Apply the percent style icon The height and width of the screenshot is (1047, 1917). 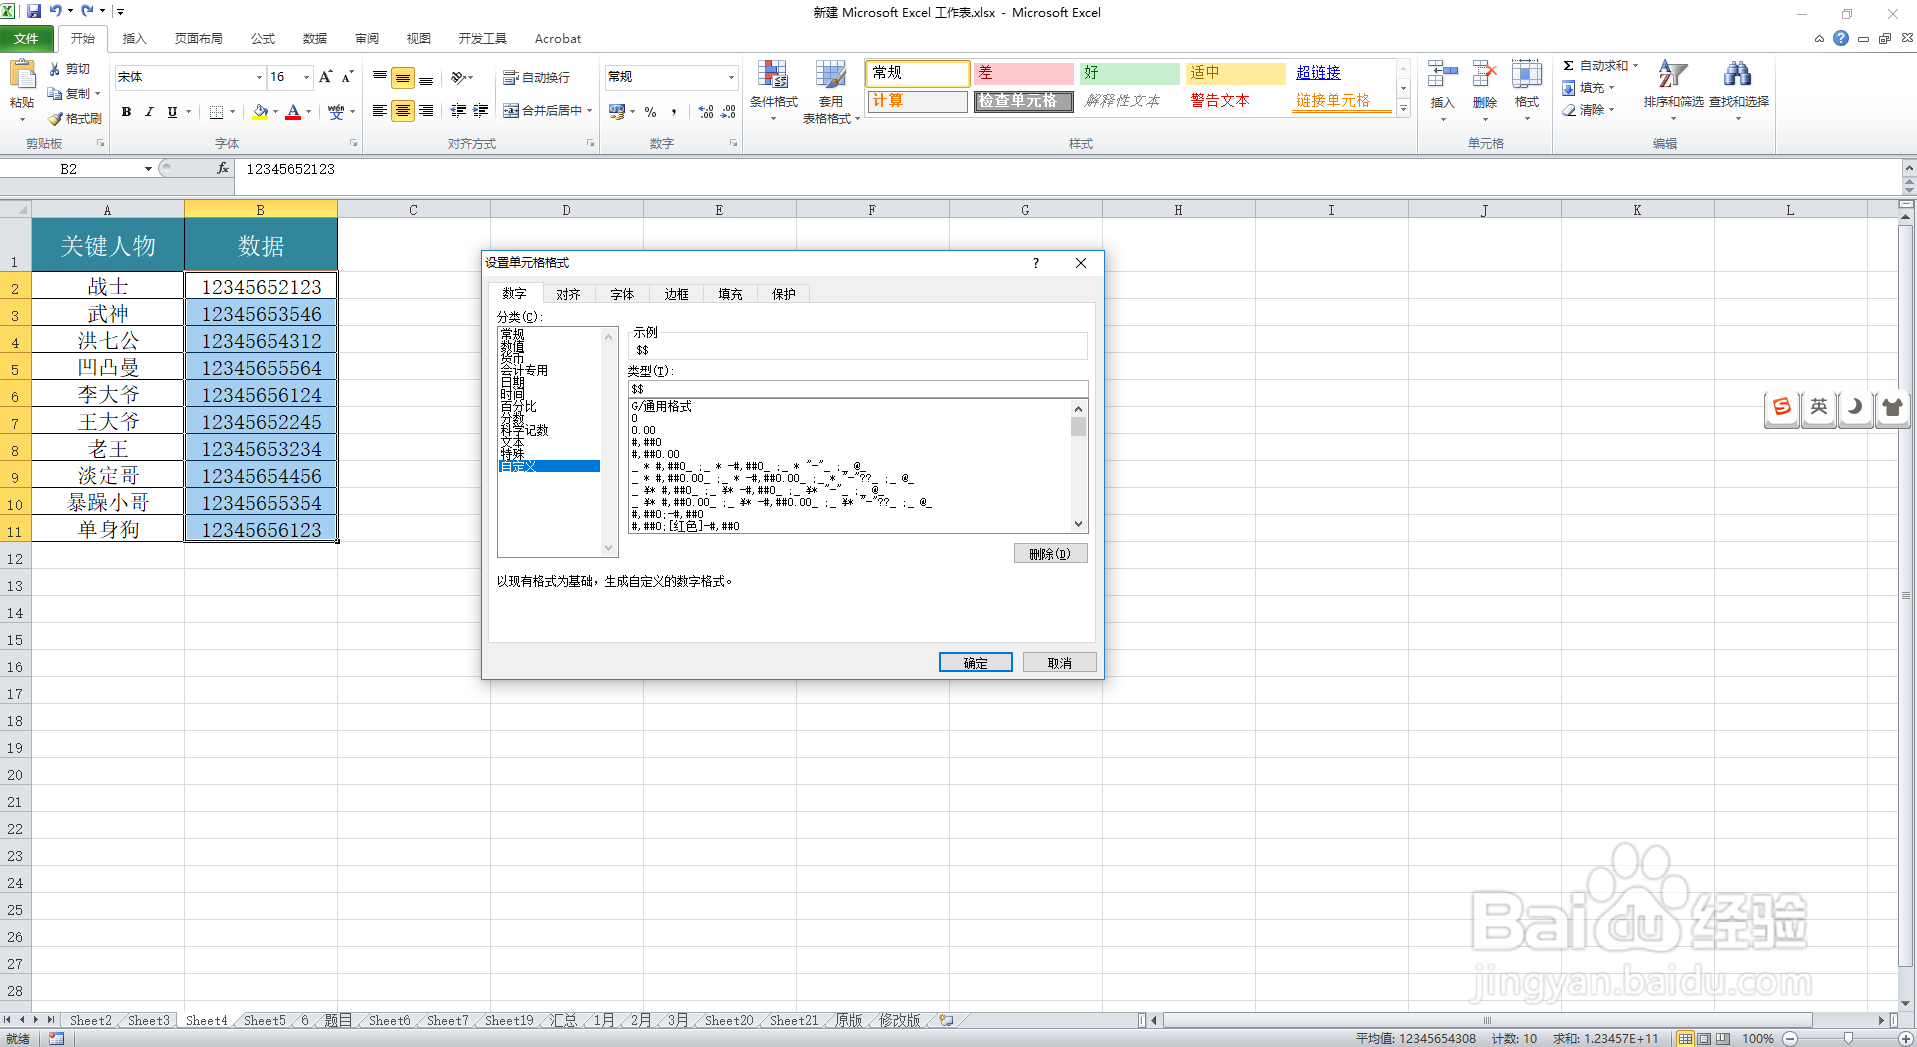pos(651,112)
